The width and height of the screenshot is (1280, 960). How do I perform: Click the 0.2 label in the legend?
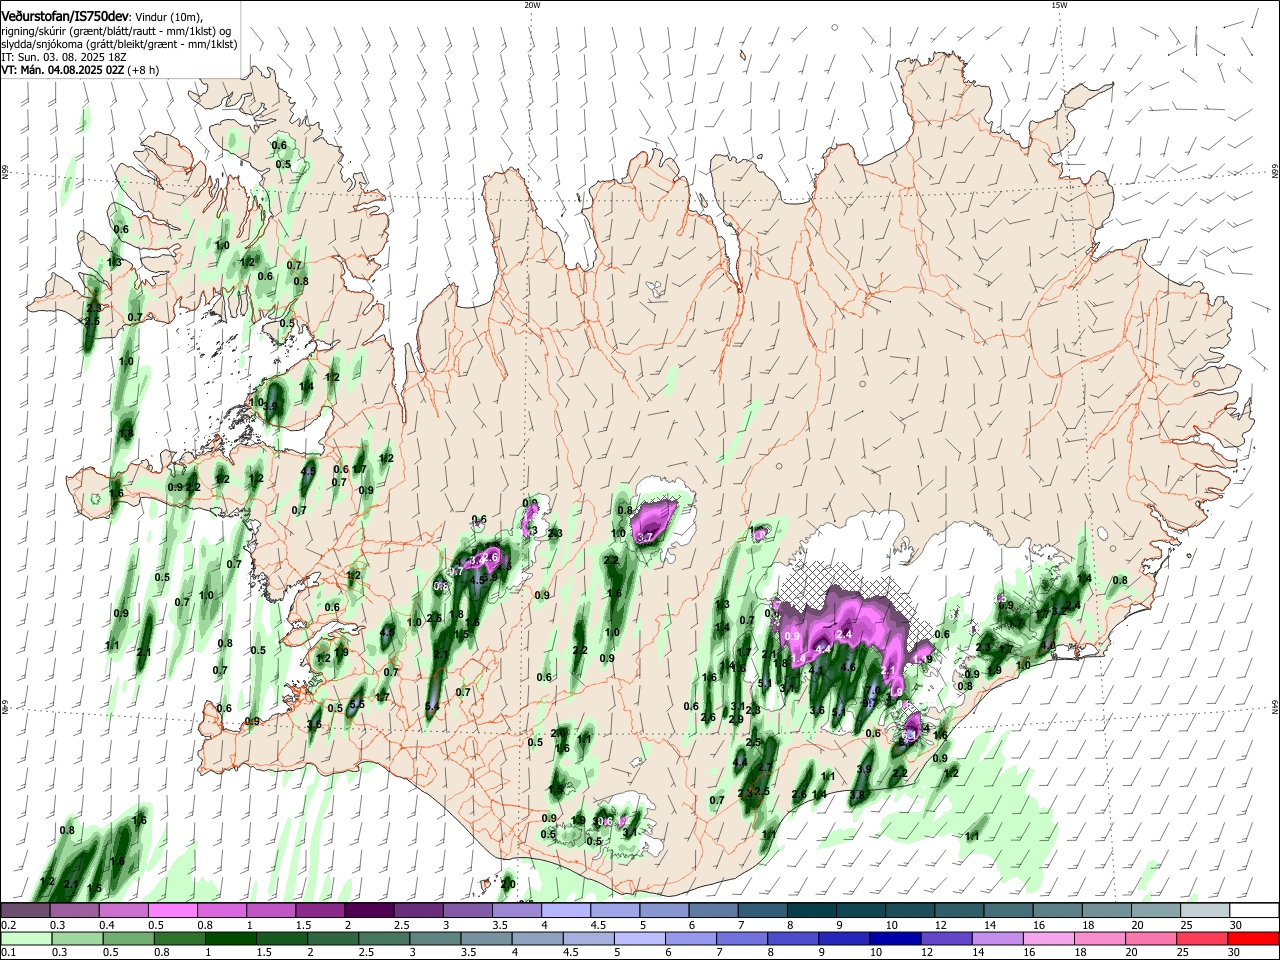(x=9, y=925)
